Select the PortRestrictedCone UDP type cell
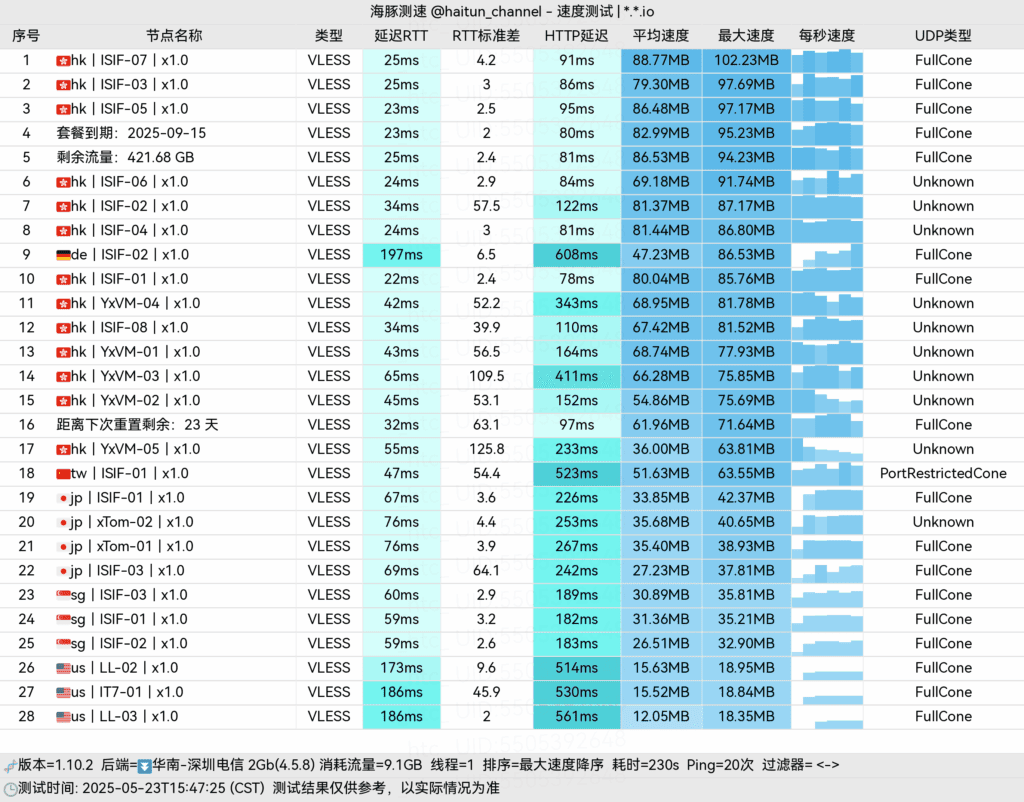 coord(943,473)
